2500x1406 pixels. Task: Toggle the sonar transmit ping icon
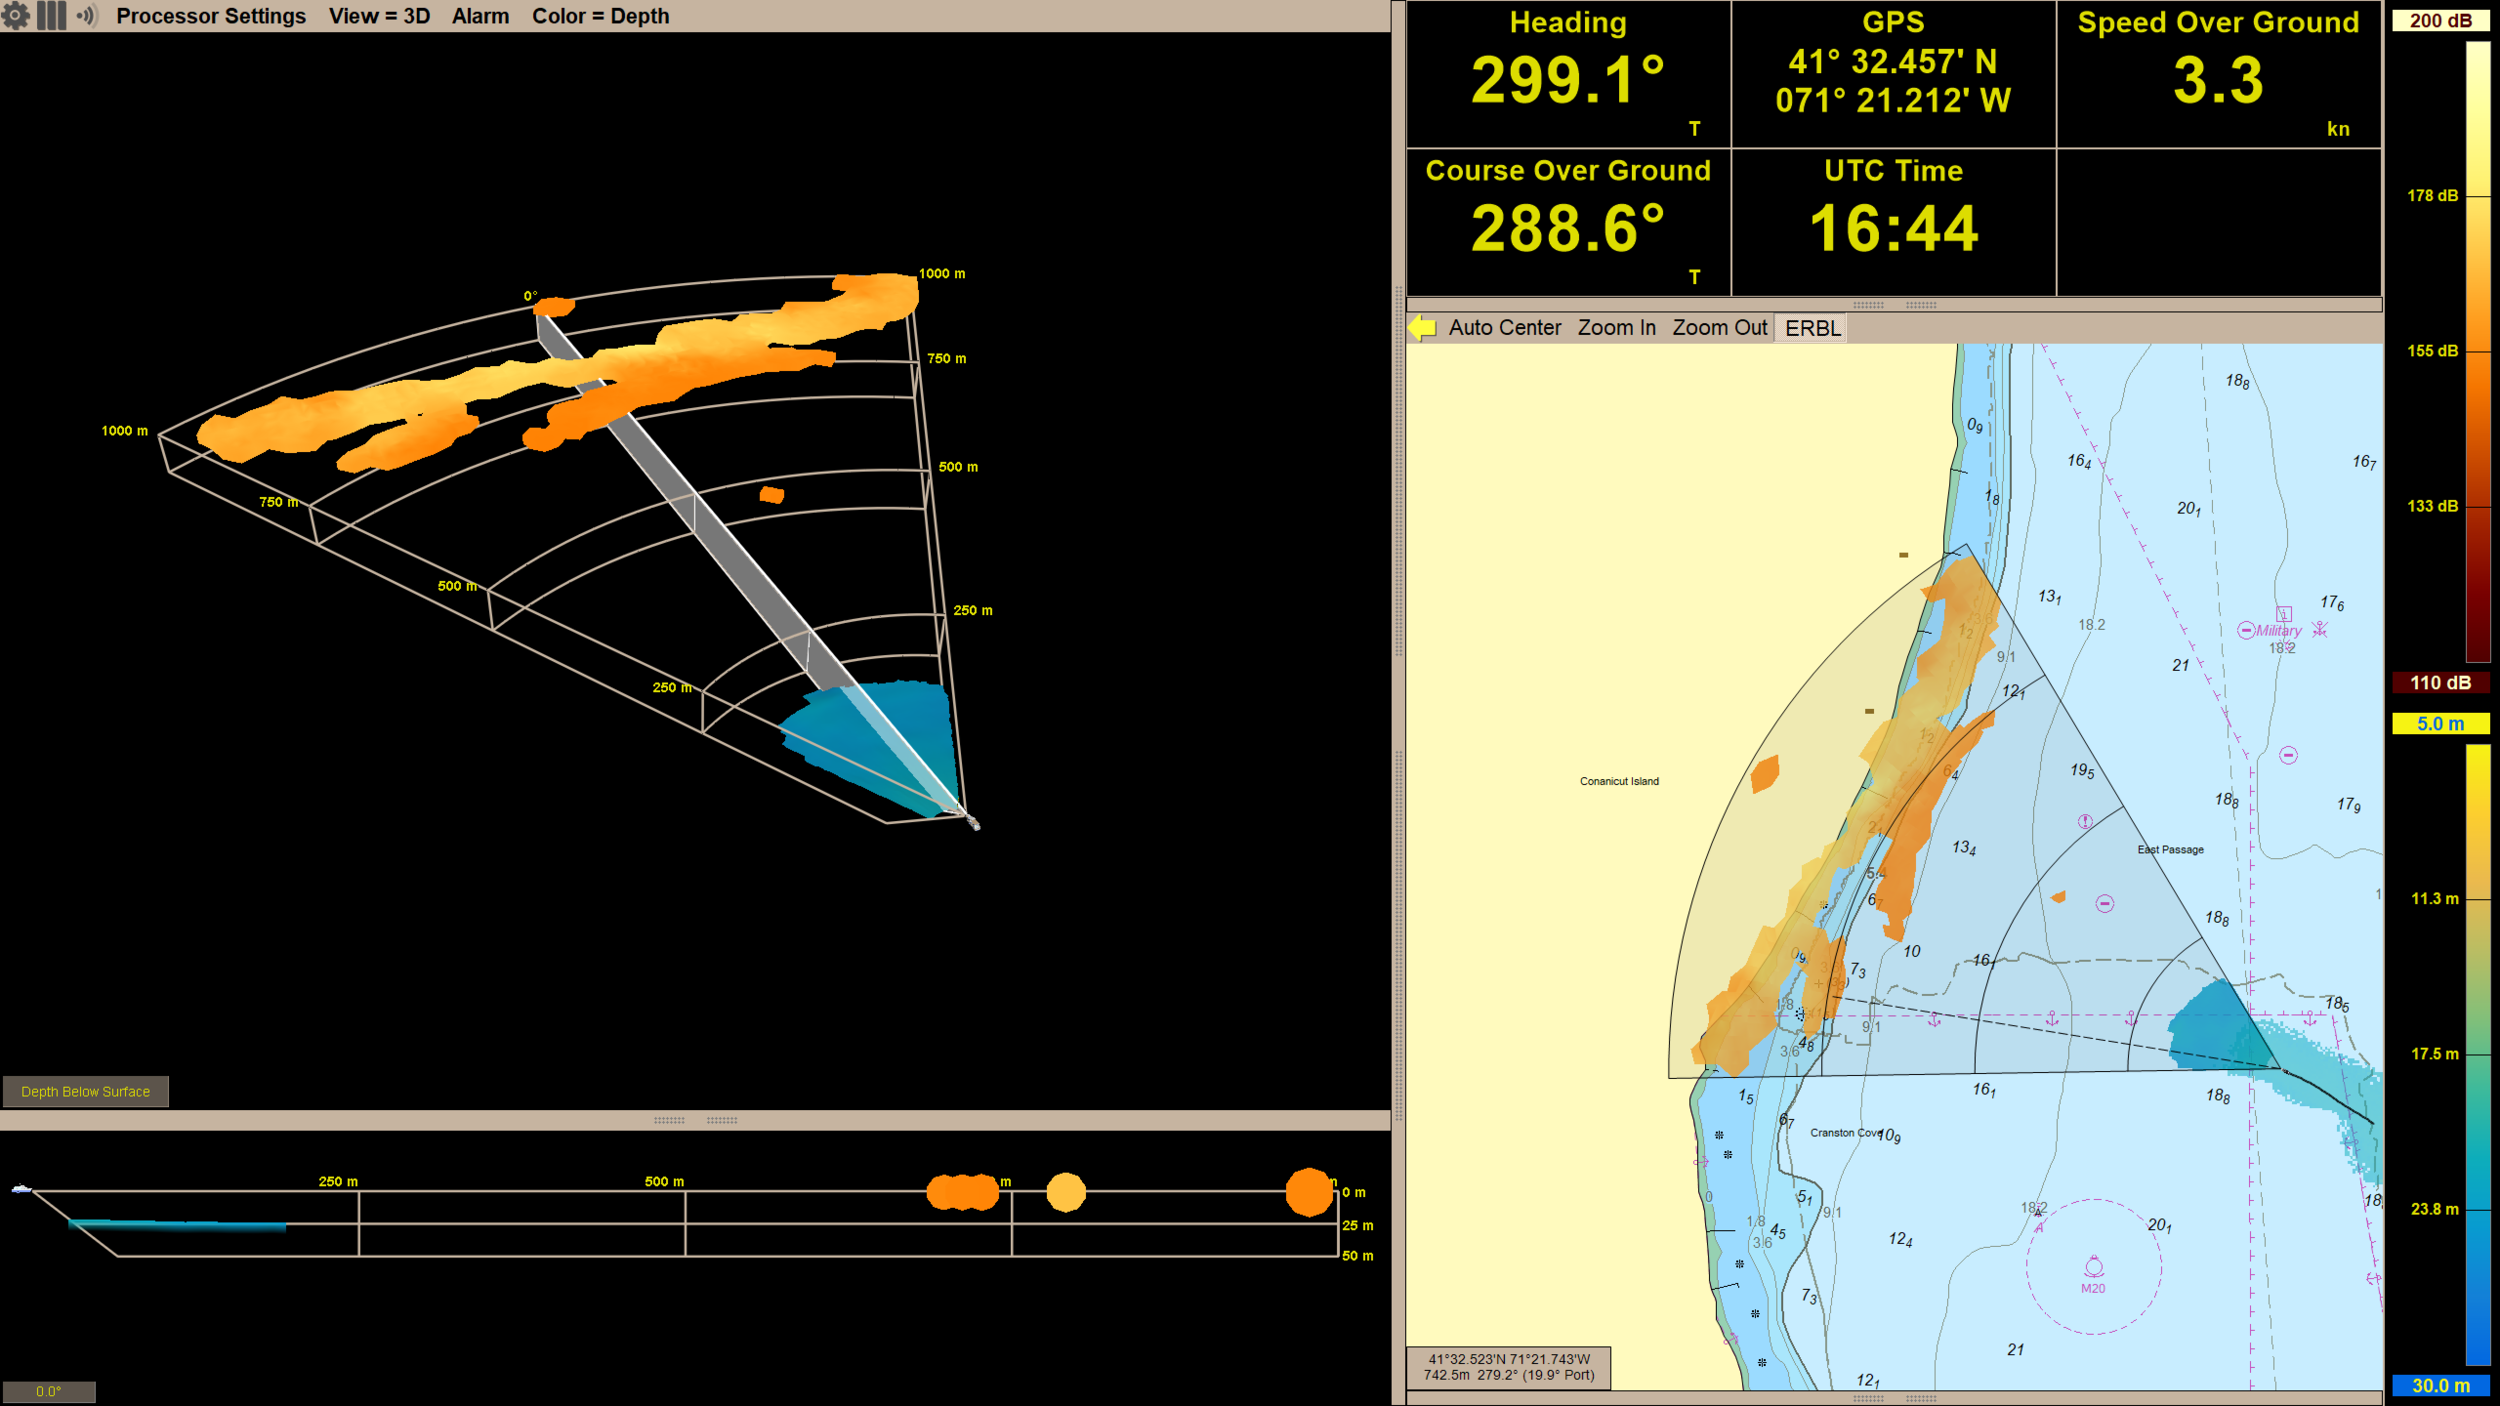(x=84, y=16)
